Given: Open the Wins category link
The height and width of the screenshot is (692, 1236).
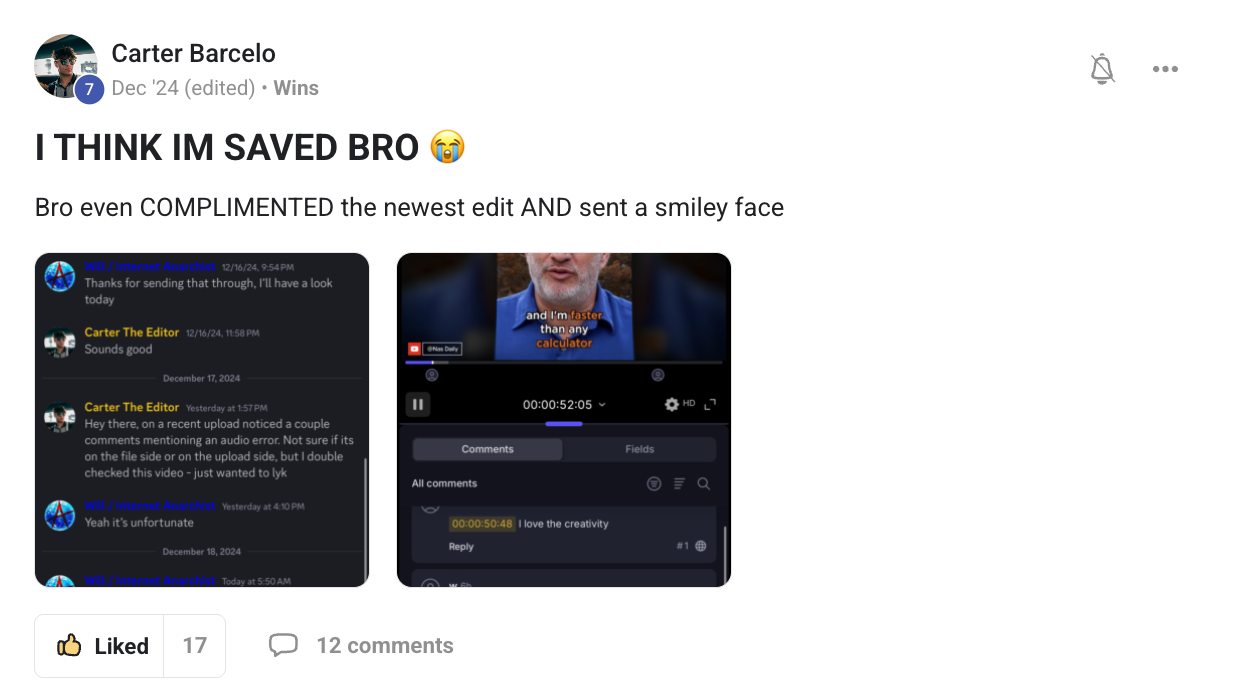Looking at the screenshot, I should [x=296, y=88].
